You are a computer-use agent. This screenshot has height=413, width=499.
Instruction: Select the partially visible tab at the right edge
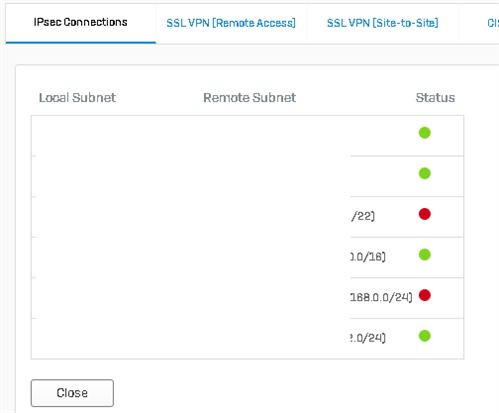click(493, 23)
